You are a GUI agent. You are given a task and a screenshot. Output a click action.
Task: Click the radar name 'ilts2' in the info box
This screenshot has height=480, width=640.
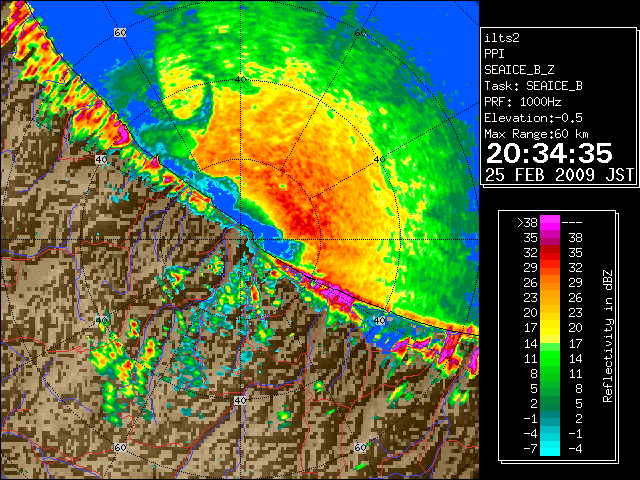(502, 38)
